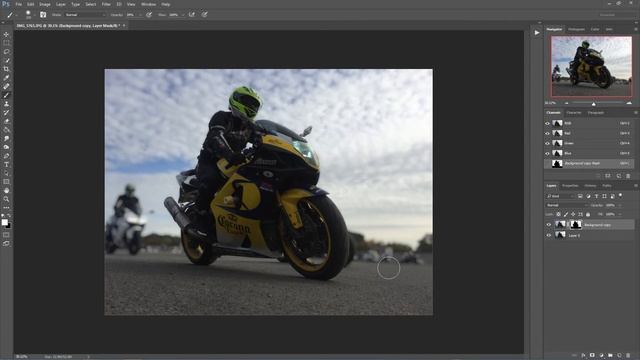The image size is (640, 360).
Task: Switch to the Paths tab
Action: 607,186
